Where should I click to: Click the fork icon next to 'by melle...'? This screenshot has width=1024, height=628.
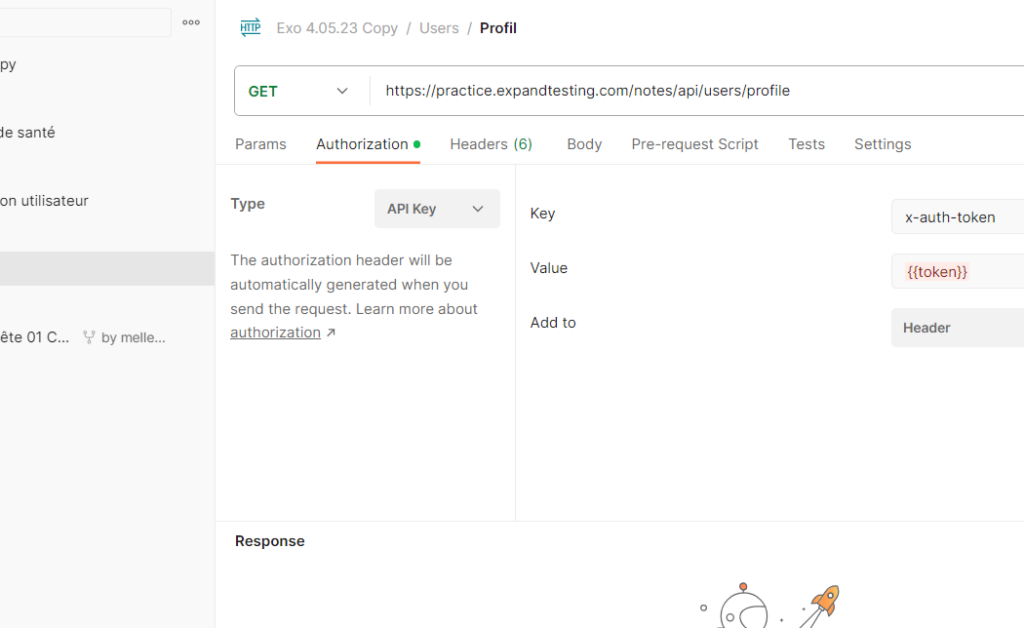[x=89, y=338]
